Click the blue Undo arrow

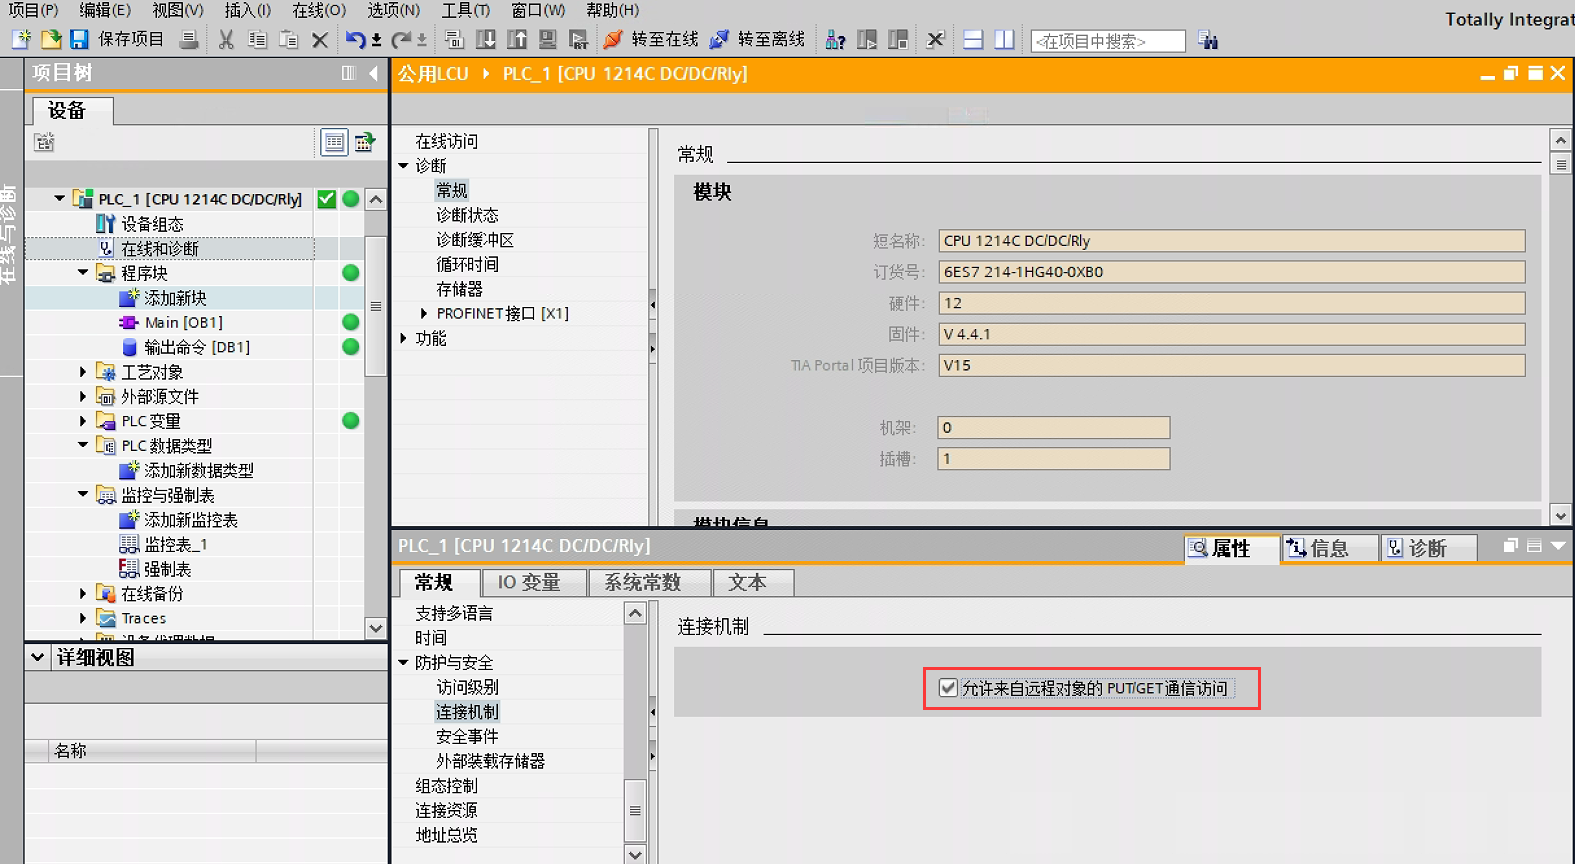click(x=355, y=40)
